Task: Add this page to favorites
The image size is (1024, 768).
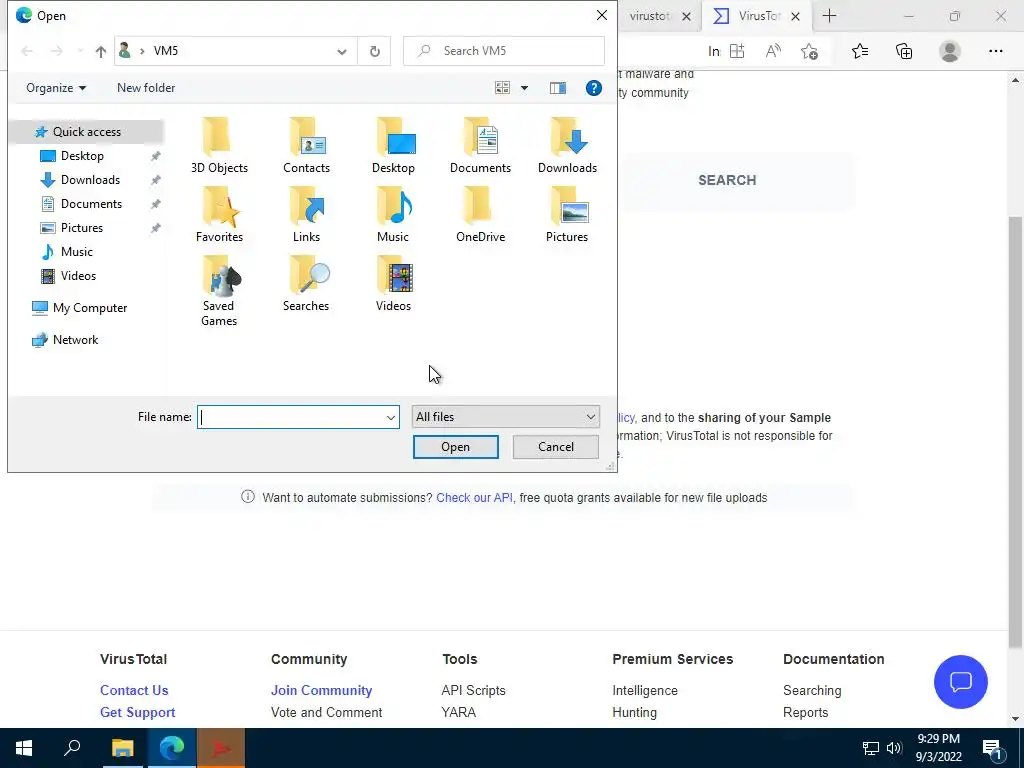Action: point(809,51)
